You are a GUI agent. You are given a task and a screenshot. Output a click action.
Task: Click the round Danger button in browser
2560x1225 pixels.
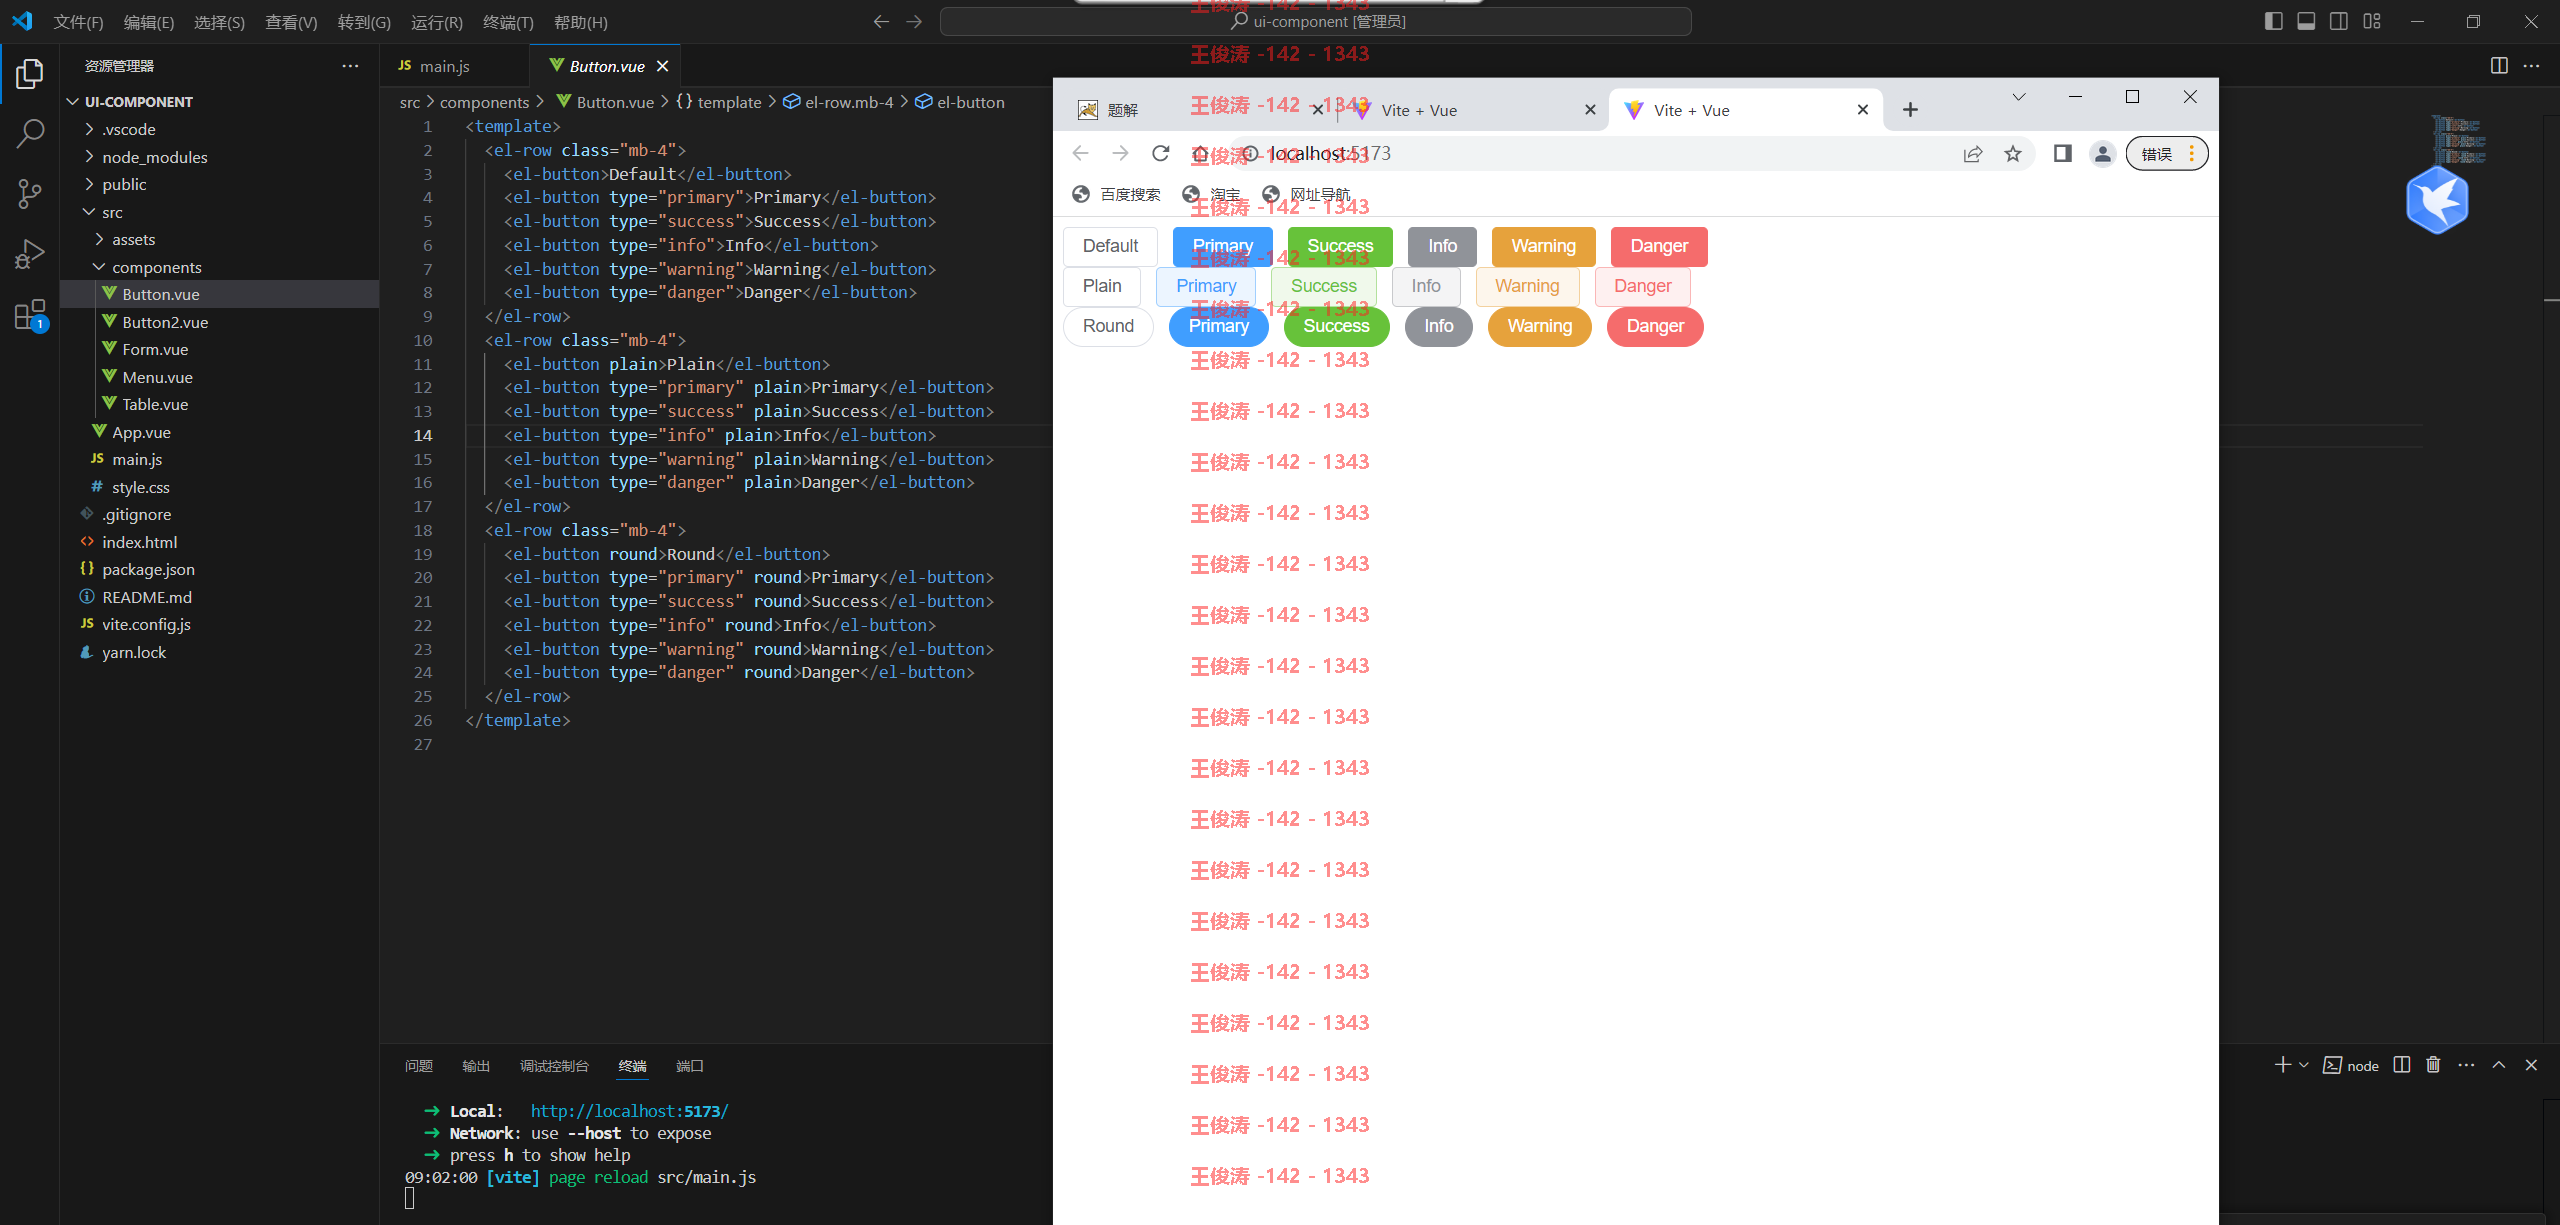[1655, 326]
